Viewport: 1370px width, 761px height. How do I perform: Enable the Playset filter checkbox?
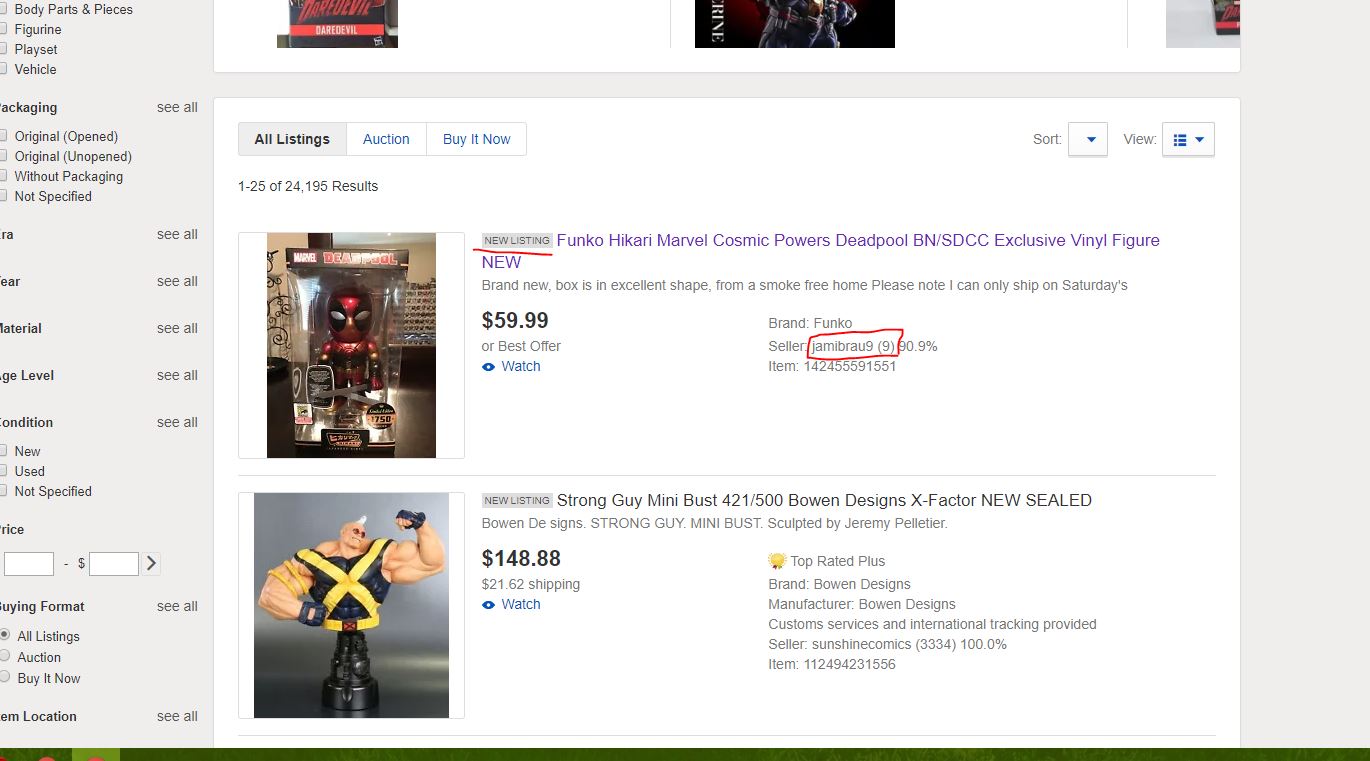pyautogui.click(x=3, y=49)
